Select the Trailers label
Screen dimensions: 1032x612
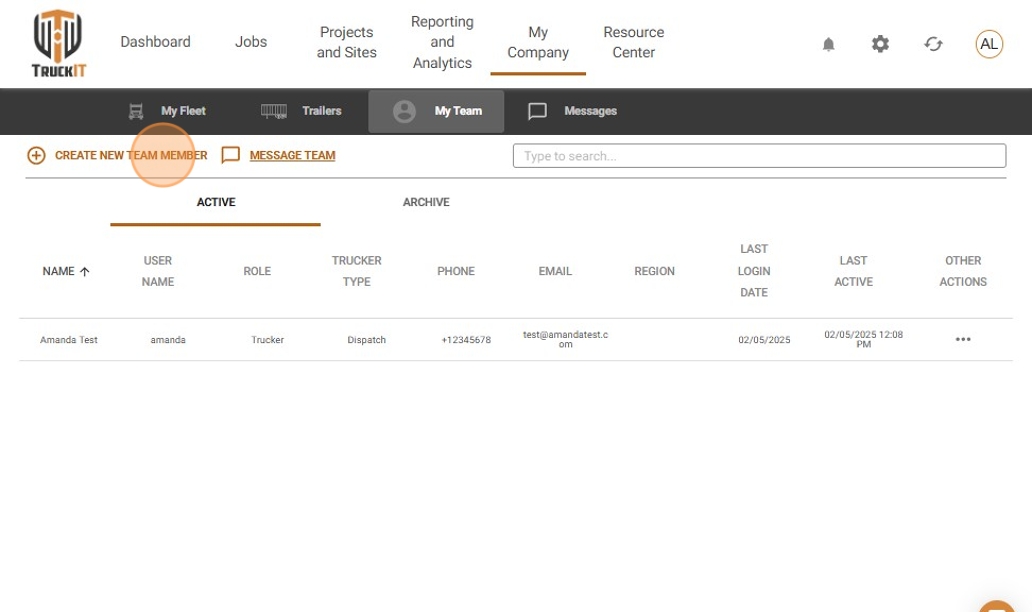322,111
